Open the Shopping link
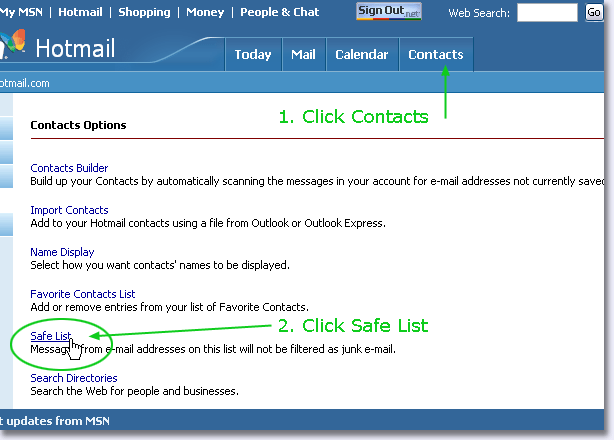The width and height of the screenshot is (614, 440). point(144,12)
